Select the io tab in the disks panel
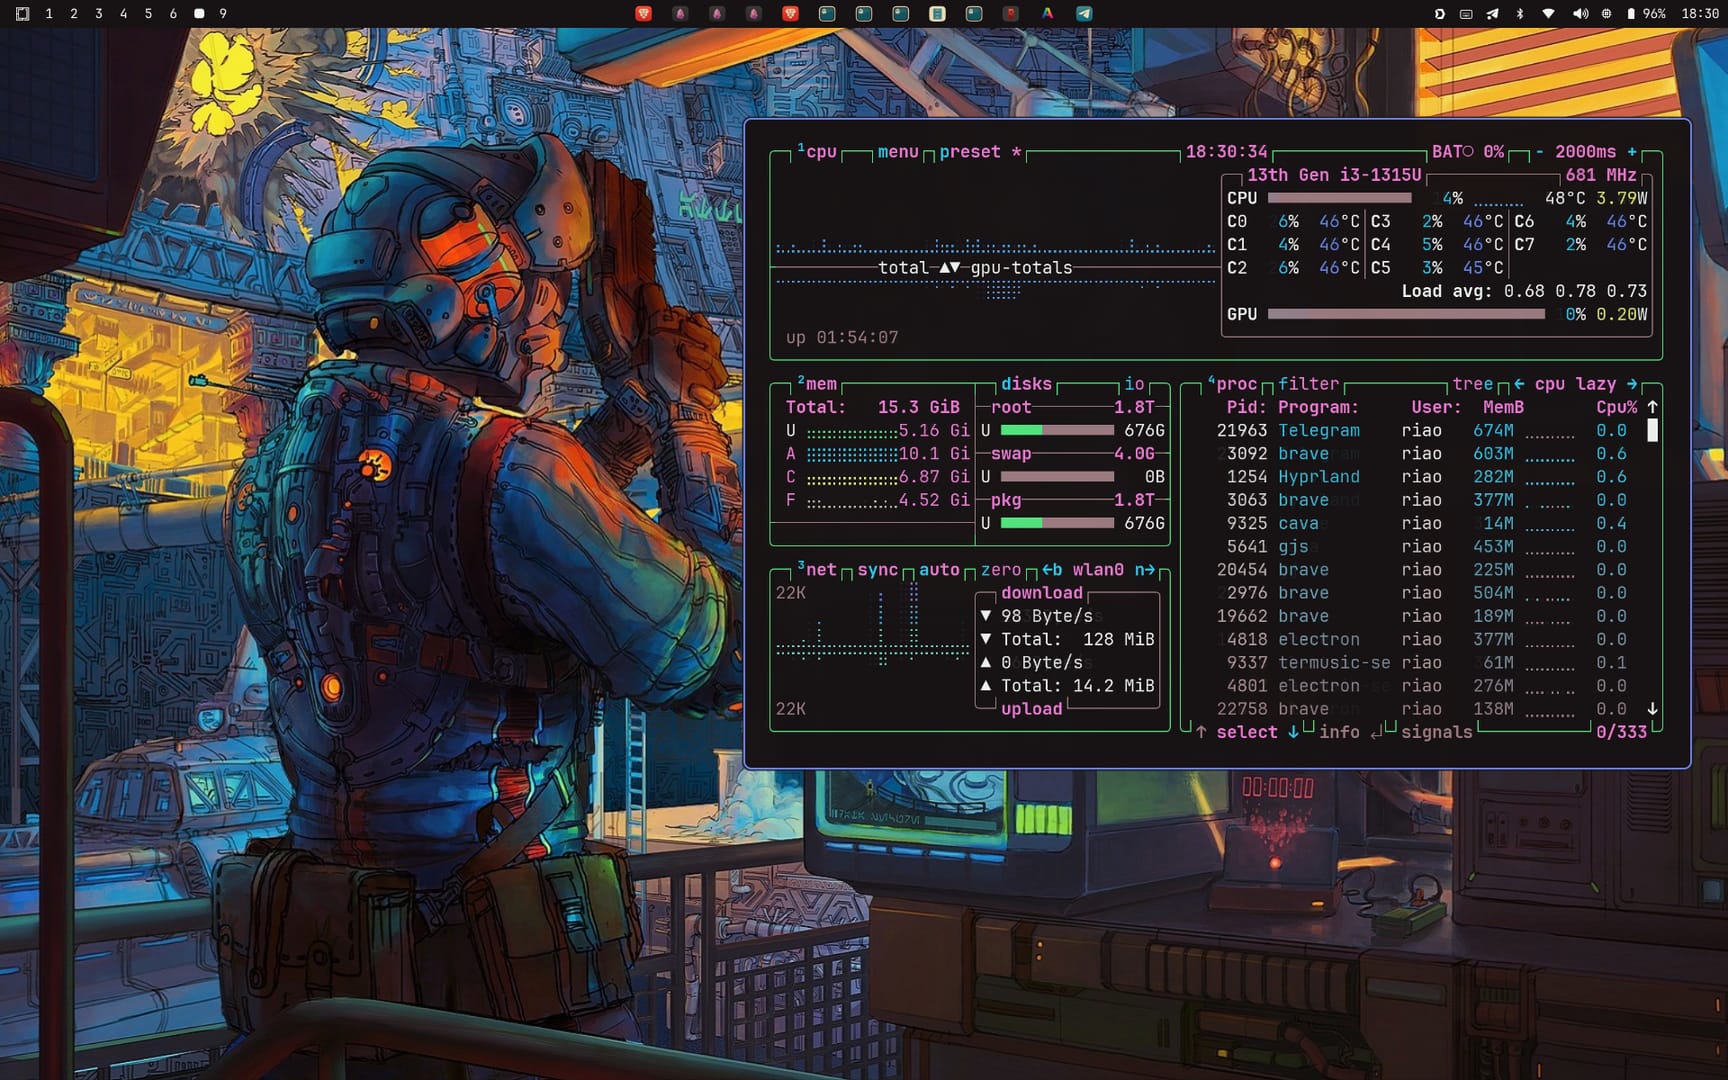The image size is (1728, 1080). click(1134, 384)
